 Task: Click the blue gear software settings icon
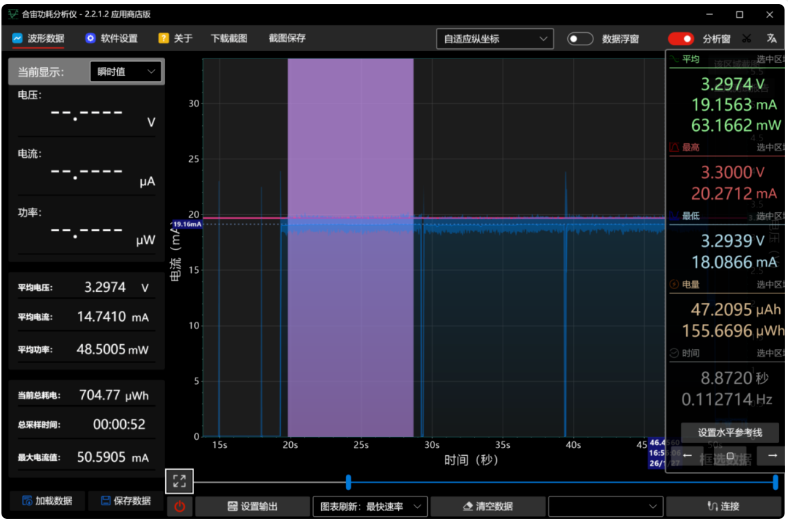(x=90, y=38)
